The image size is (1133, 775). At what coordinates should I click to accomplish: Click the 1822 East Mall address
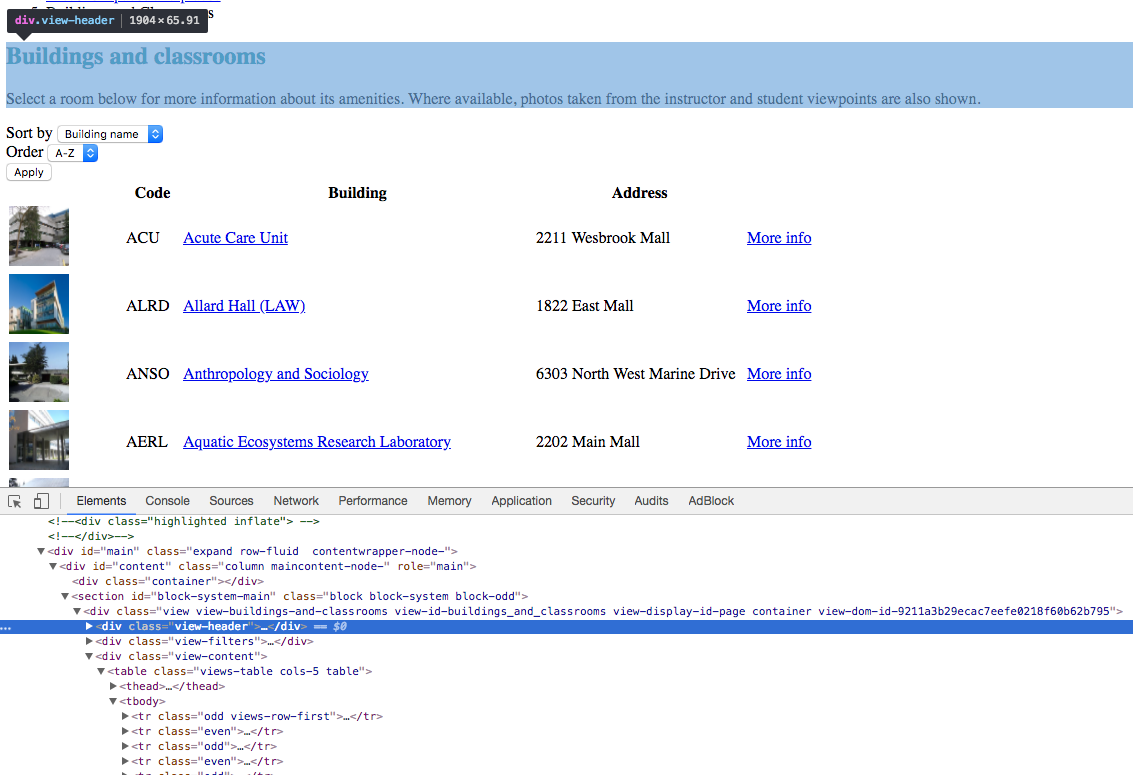[585, 306]
